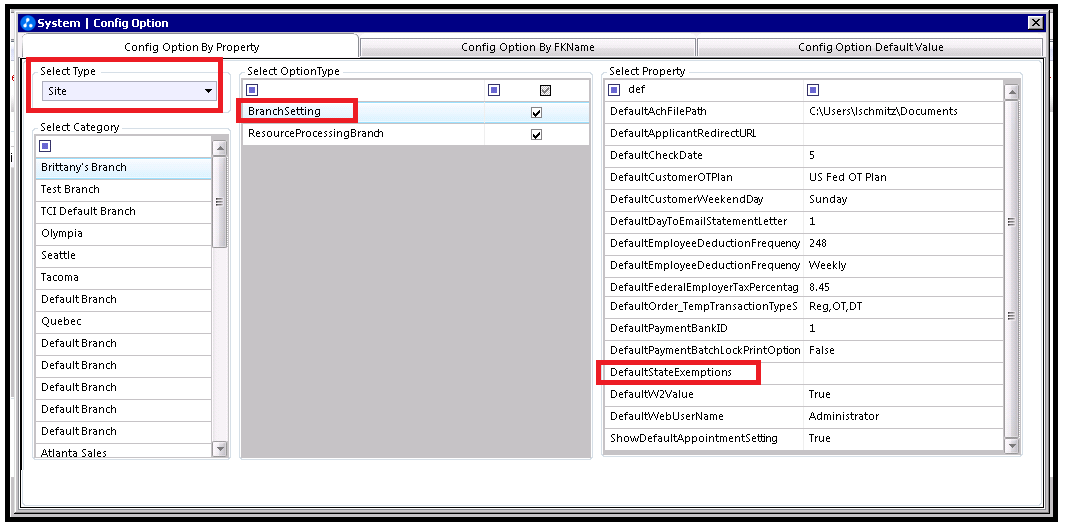1066x526 pixels.
Task: Select Test Branch category
Action: 124,190
